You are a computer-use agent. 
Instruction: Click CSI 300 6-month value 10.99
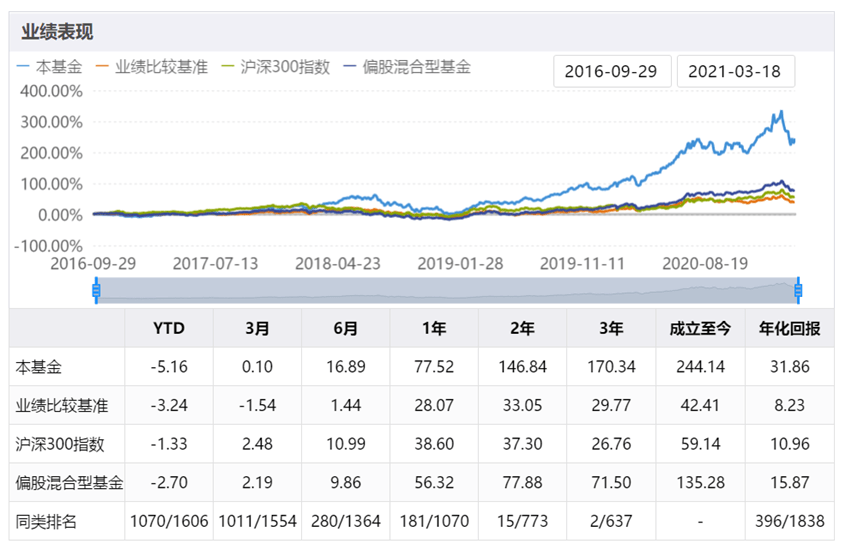click(x=346, y=444)
